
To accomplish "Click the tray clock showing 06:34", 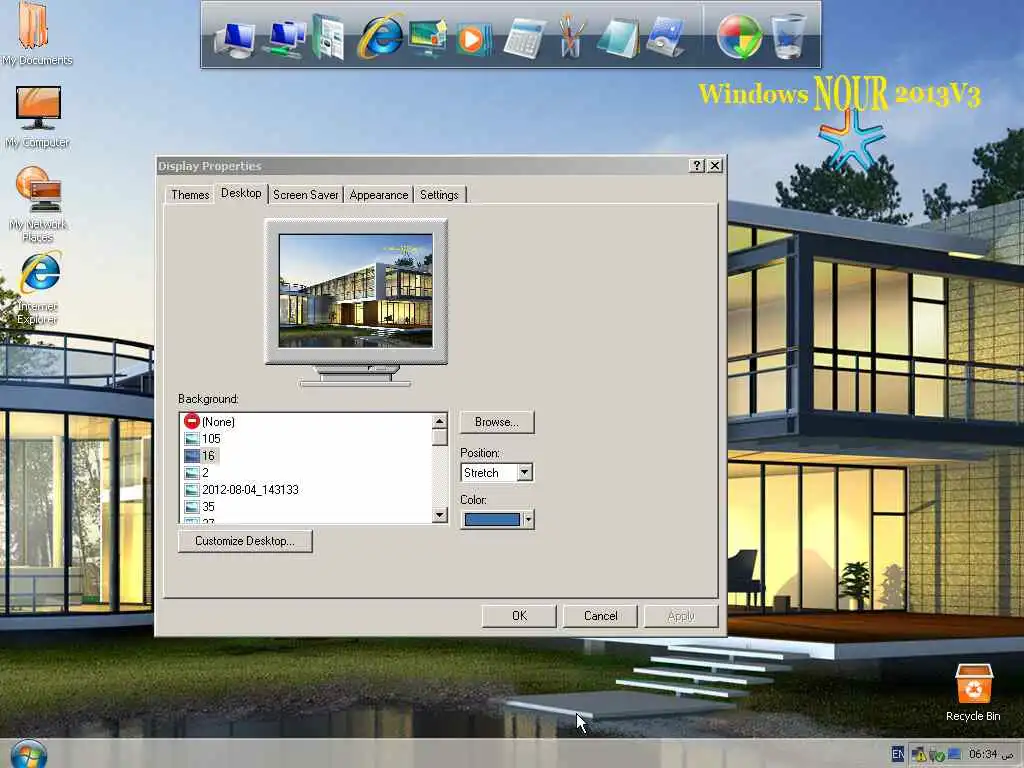I will click(x=991, y=754).
